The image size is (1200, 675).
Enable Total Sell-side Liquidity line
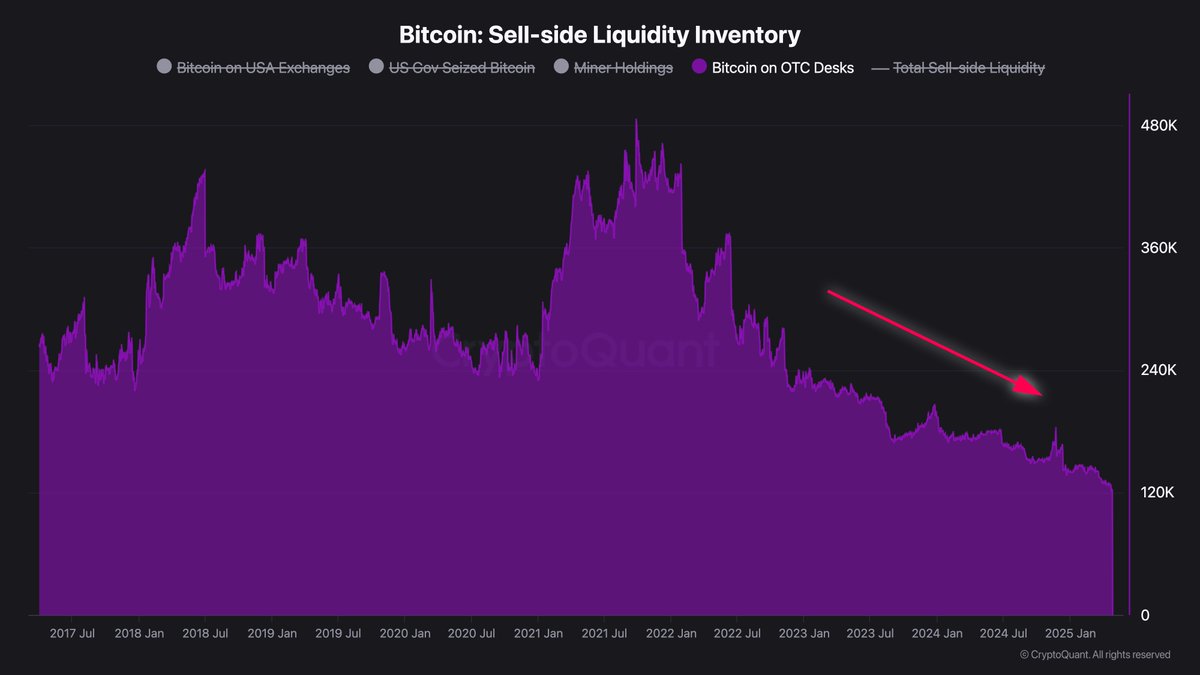(968, 68)
